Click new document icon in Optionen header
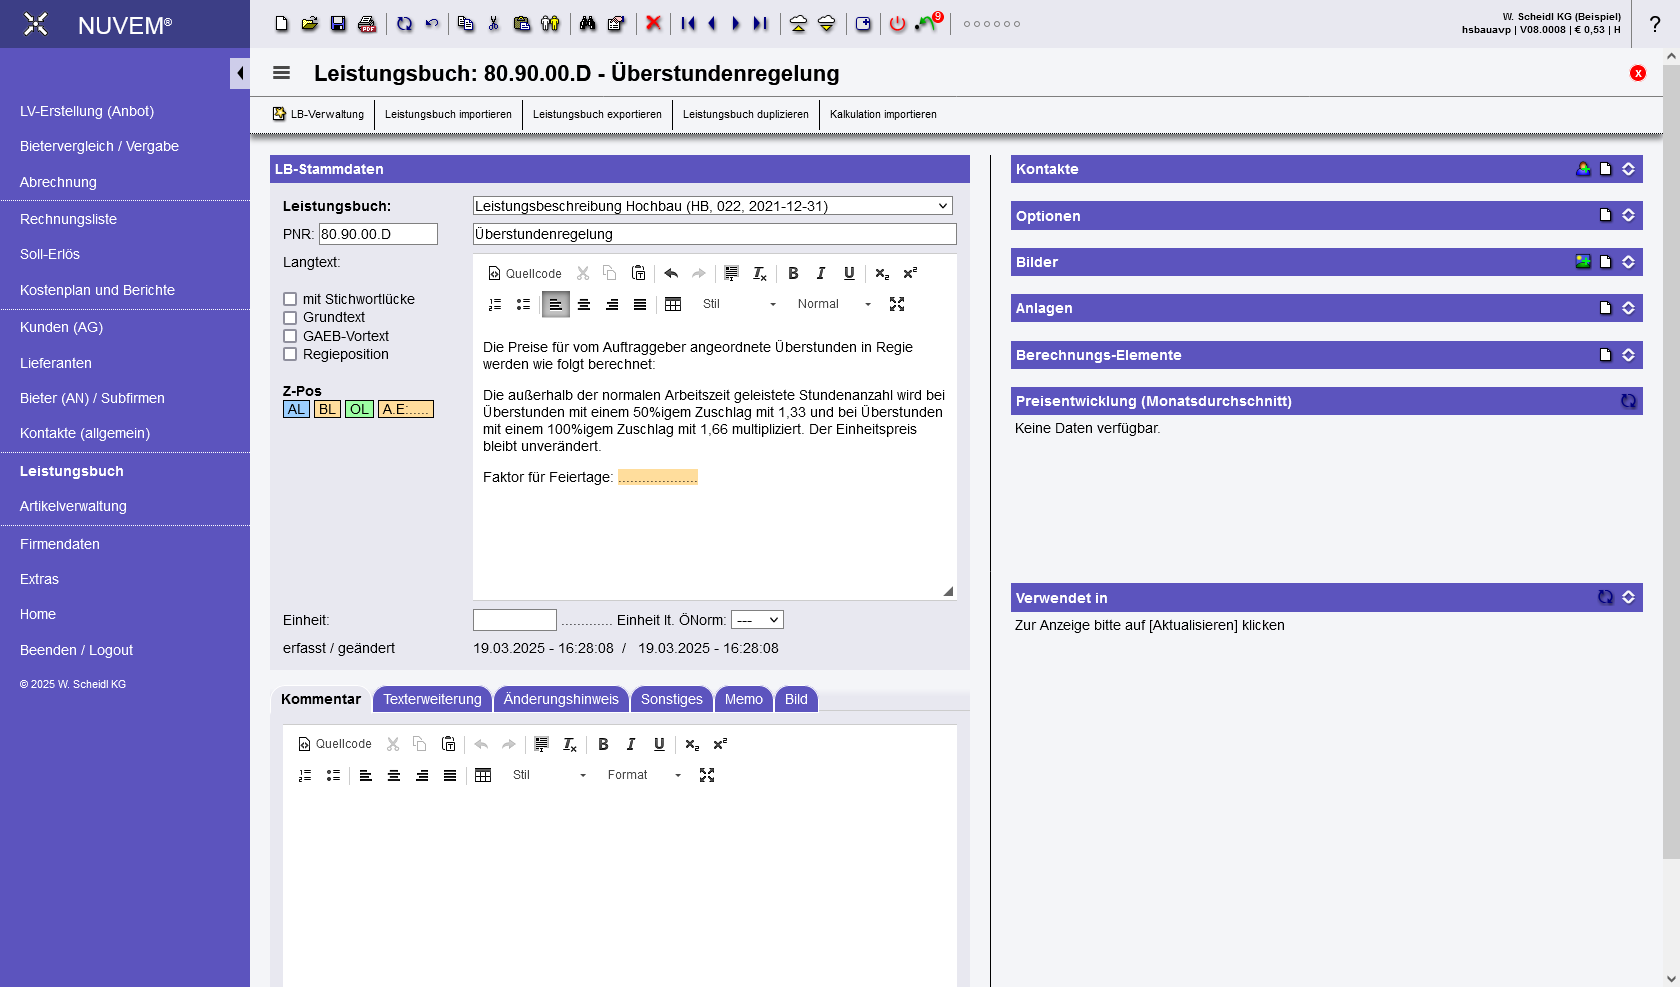 tap(1606, 215)
